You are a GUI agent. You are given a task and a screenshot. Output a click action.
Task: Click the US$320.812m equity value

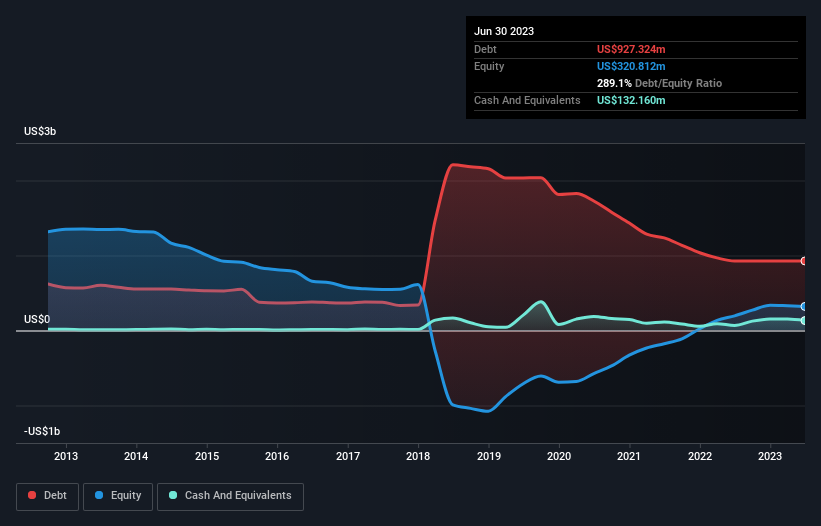tap(631, 66)
